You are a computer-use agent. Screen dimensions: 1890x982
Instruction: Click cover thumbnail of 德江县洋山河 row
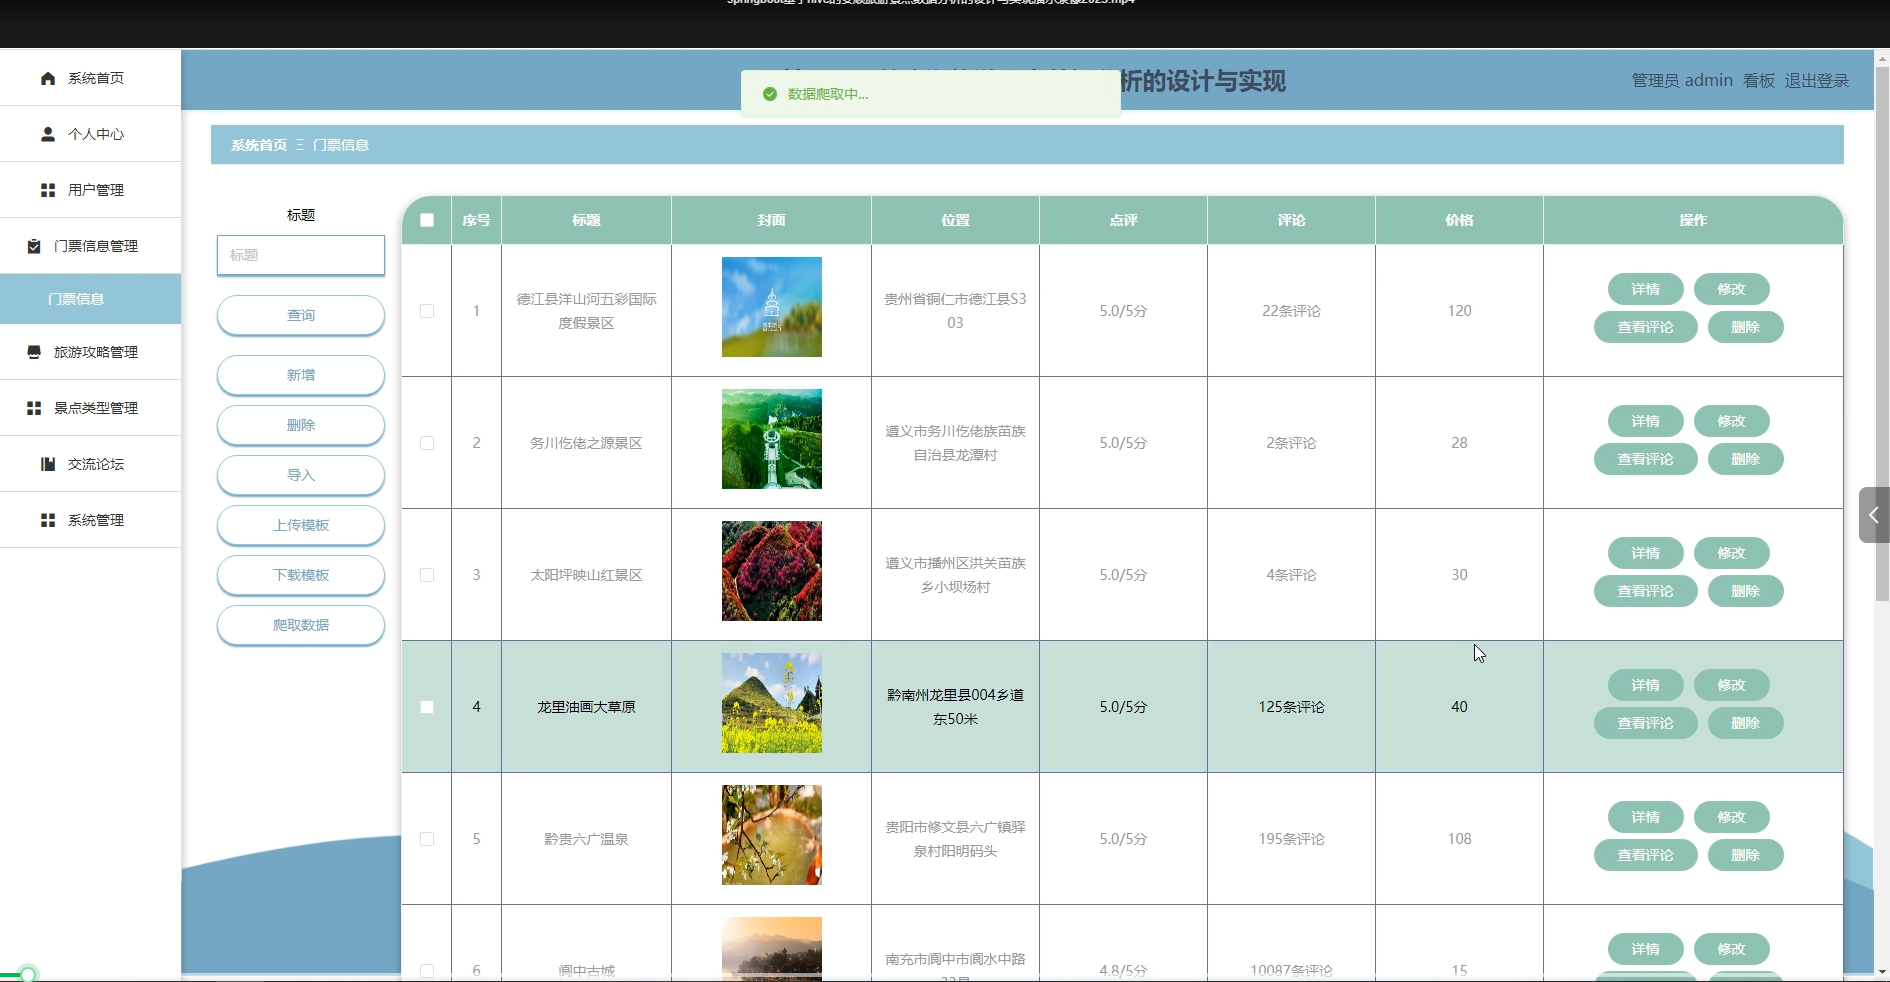point(772,307)
